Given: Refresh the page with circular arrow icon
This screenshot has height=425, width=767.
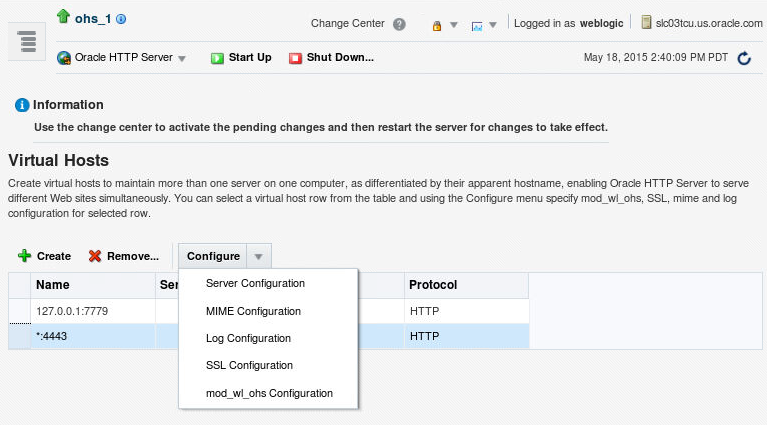Looking at the screenshot, I should coord(744,58).
